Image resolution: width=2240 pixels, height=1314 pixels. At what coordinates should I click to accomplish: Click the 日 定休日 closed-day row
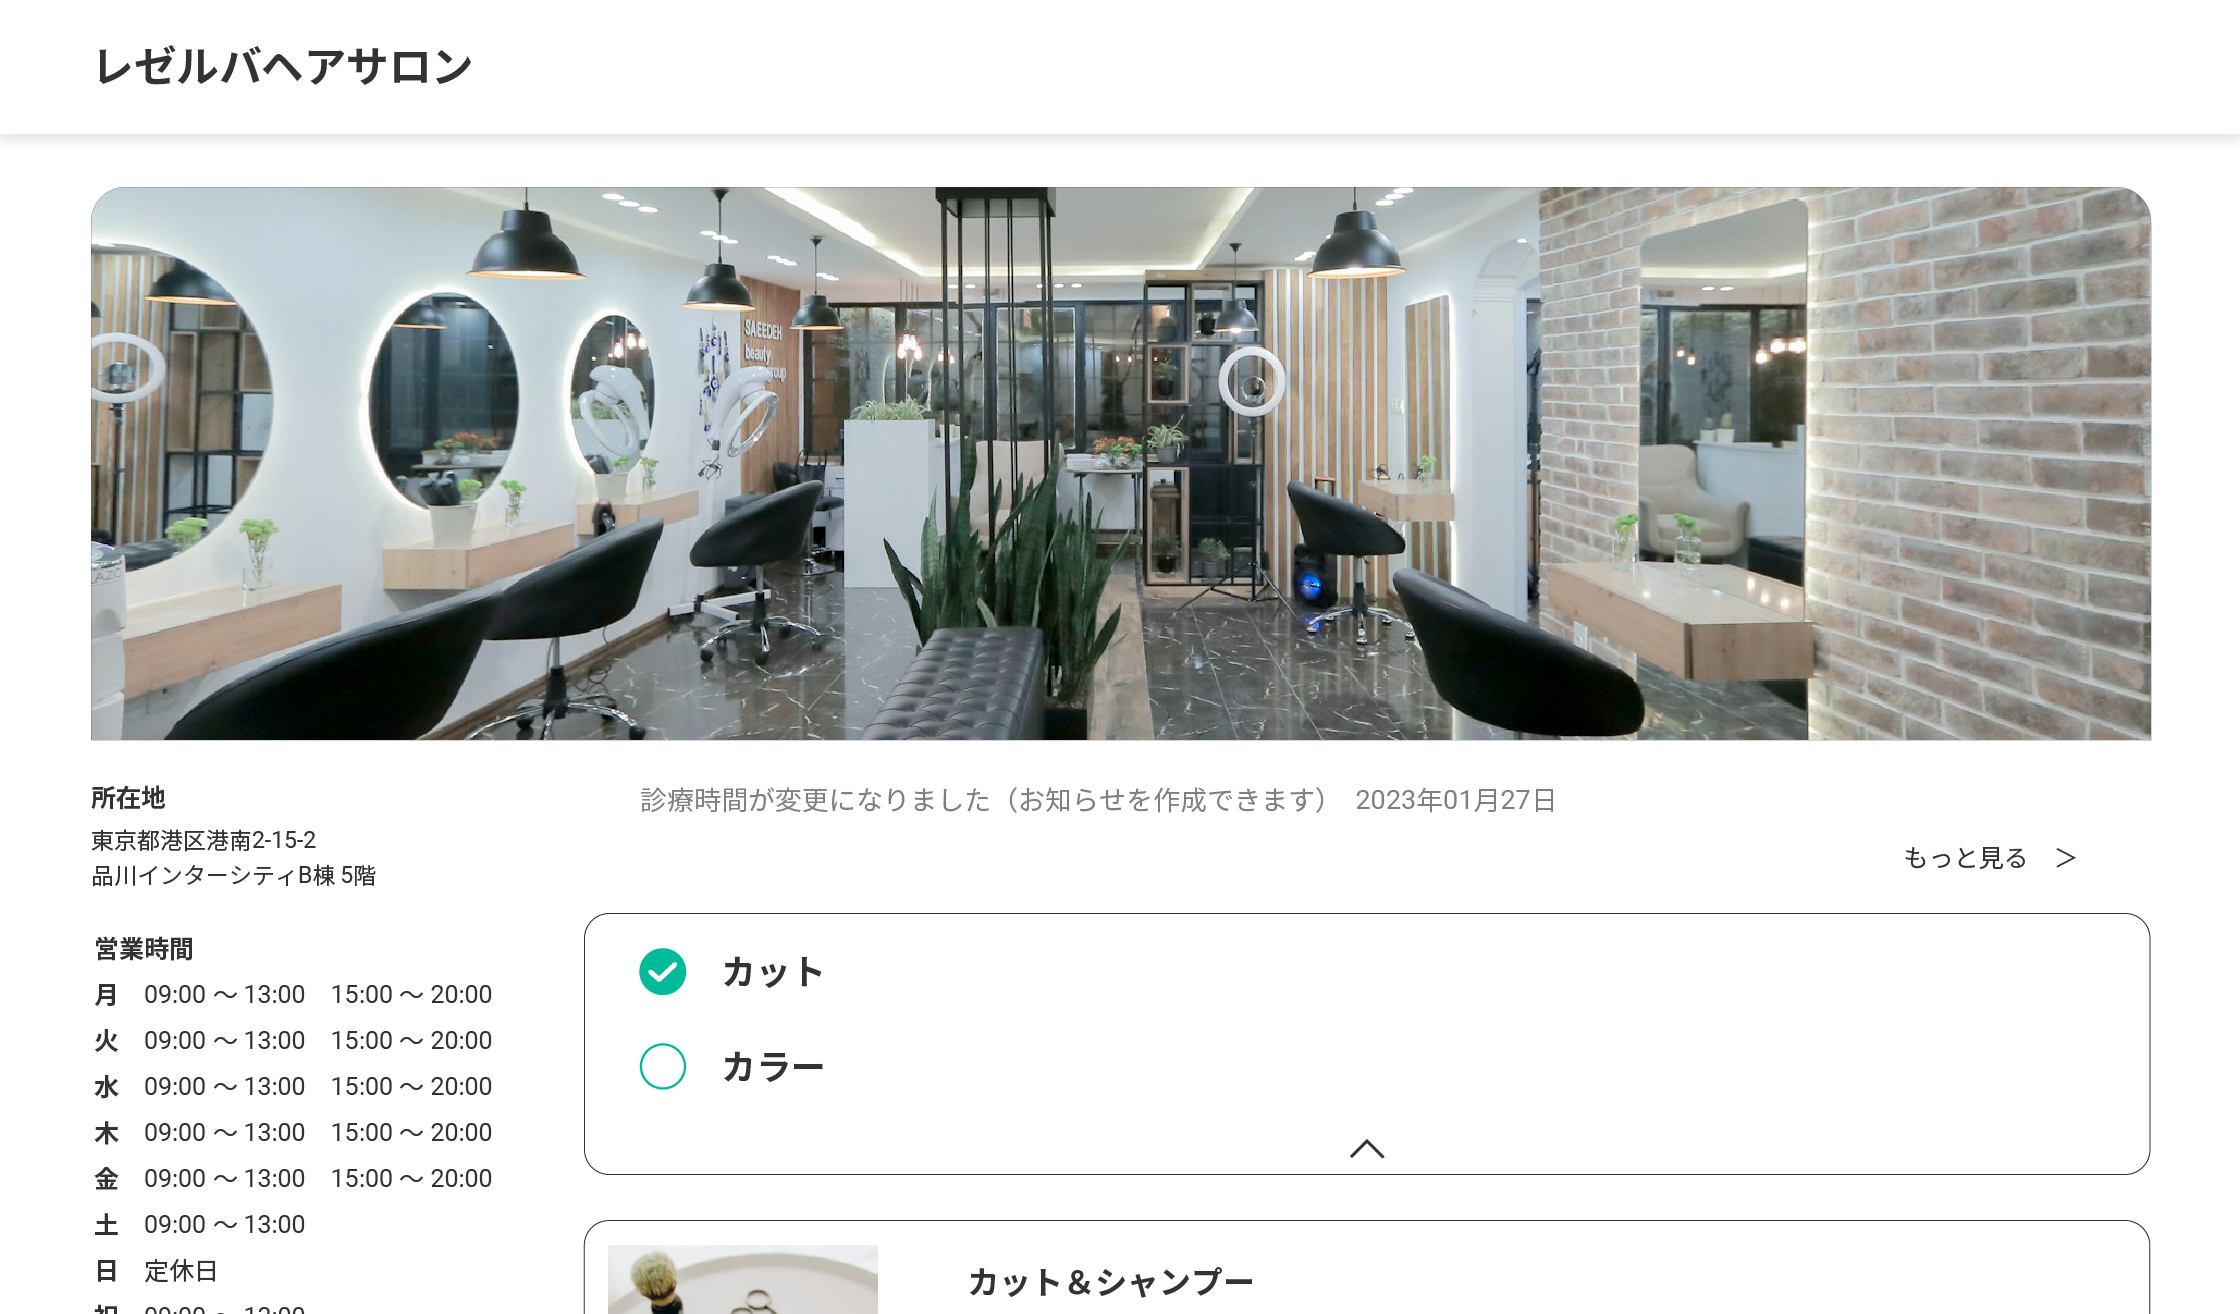(156, 1271)
